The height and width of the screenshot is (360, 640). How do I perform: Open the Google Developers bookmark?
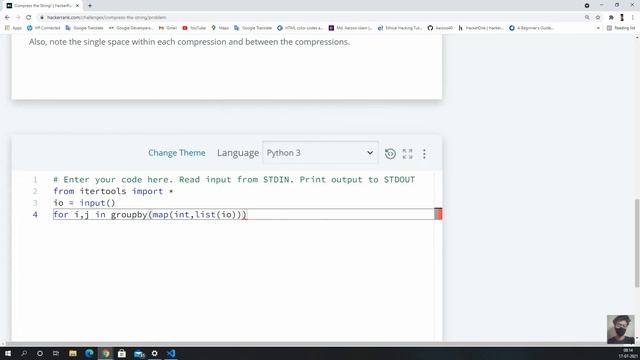(x=131, y=28)
